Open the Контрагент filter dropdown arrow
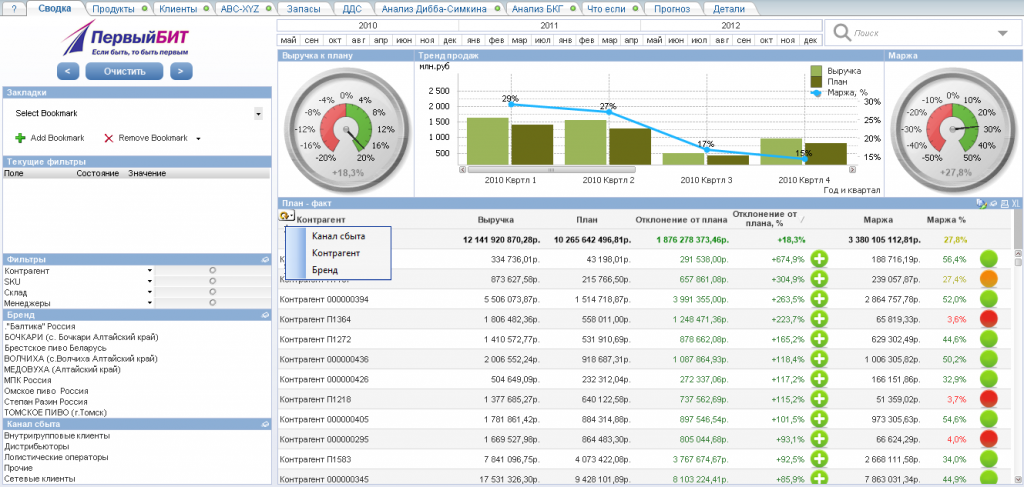The height and width of the screenshot is (487, 1024). [150, 270]
